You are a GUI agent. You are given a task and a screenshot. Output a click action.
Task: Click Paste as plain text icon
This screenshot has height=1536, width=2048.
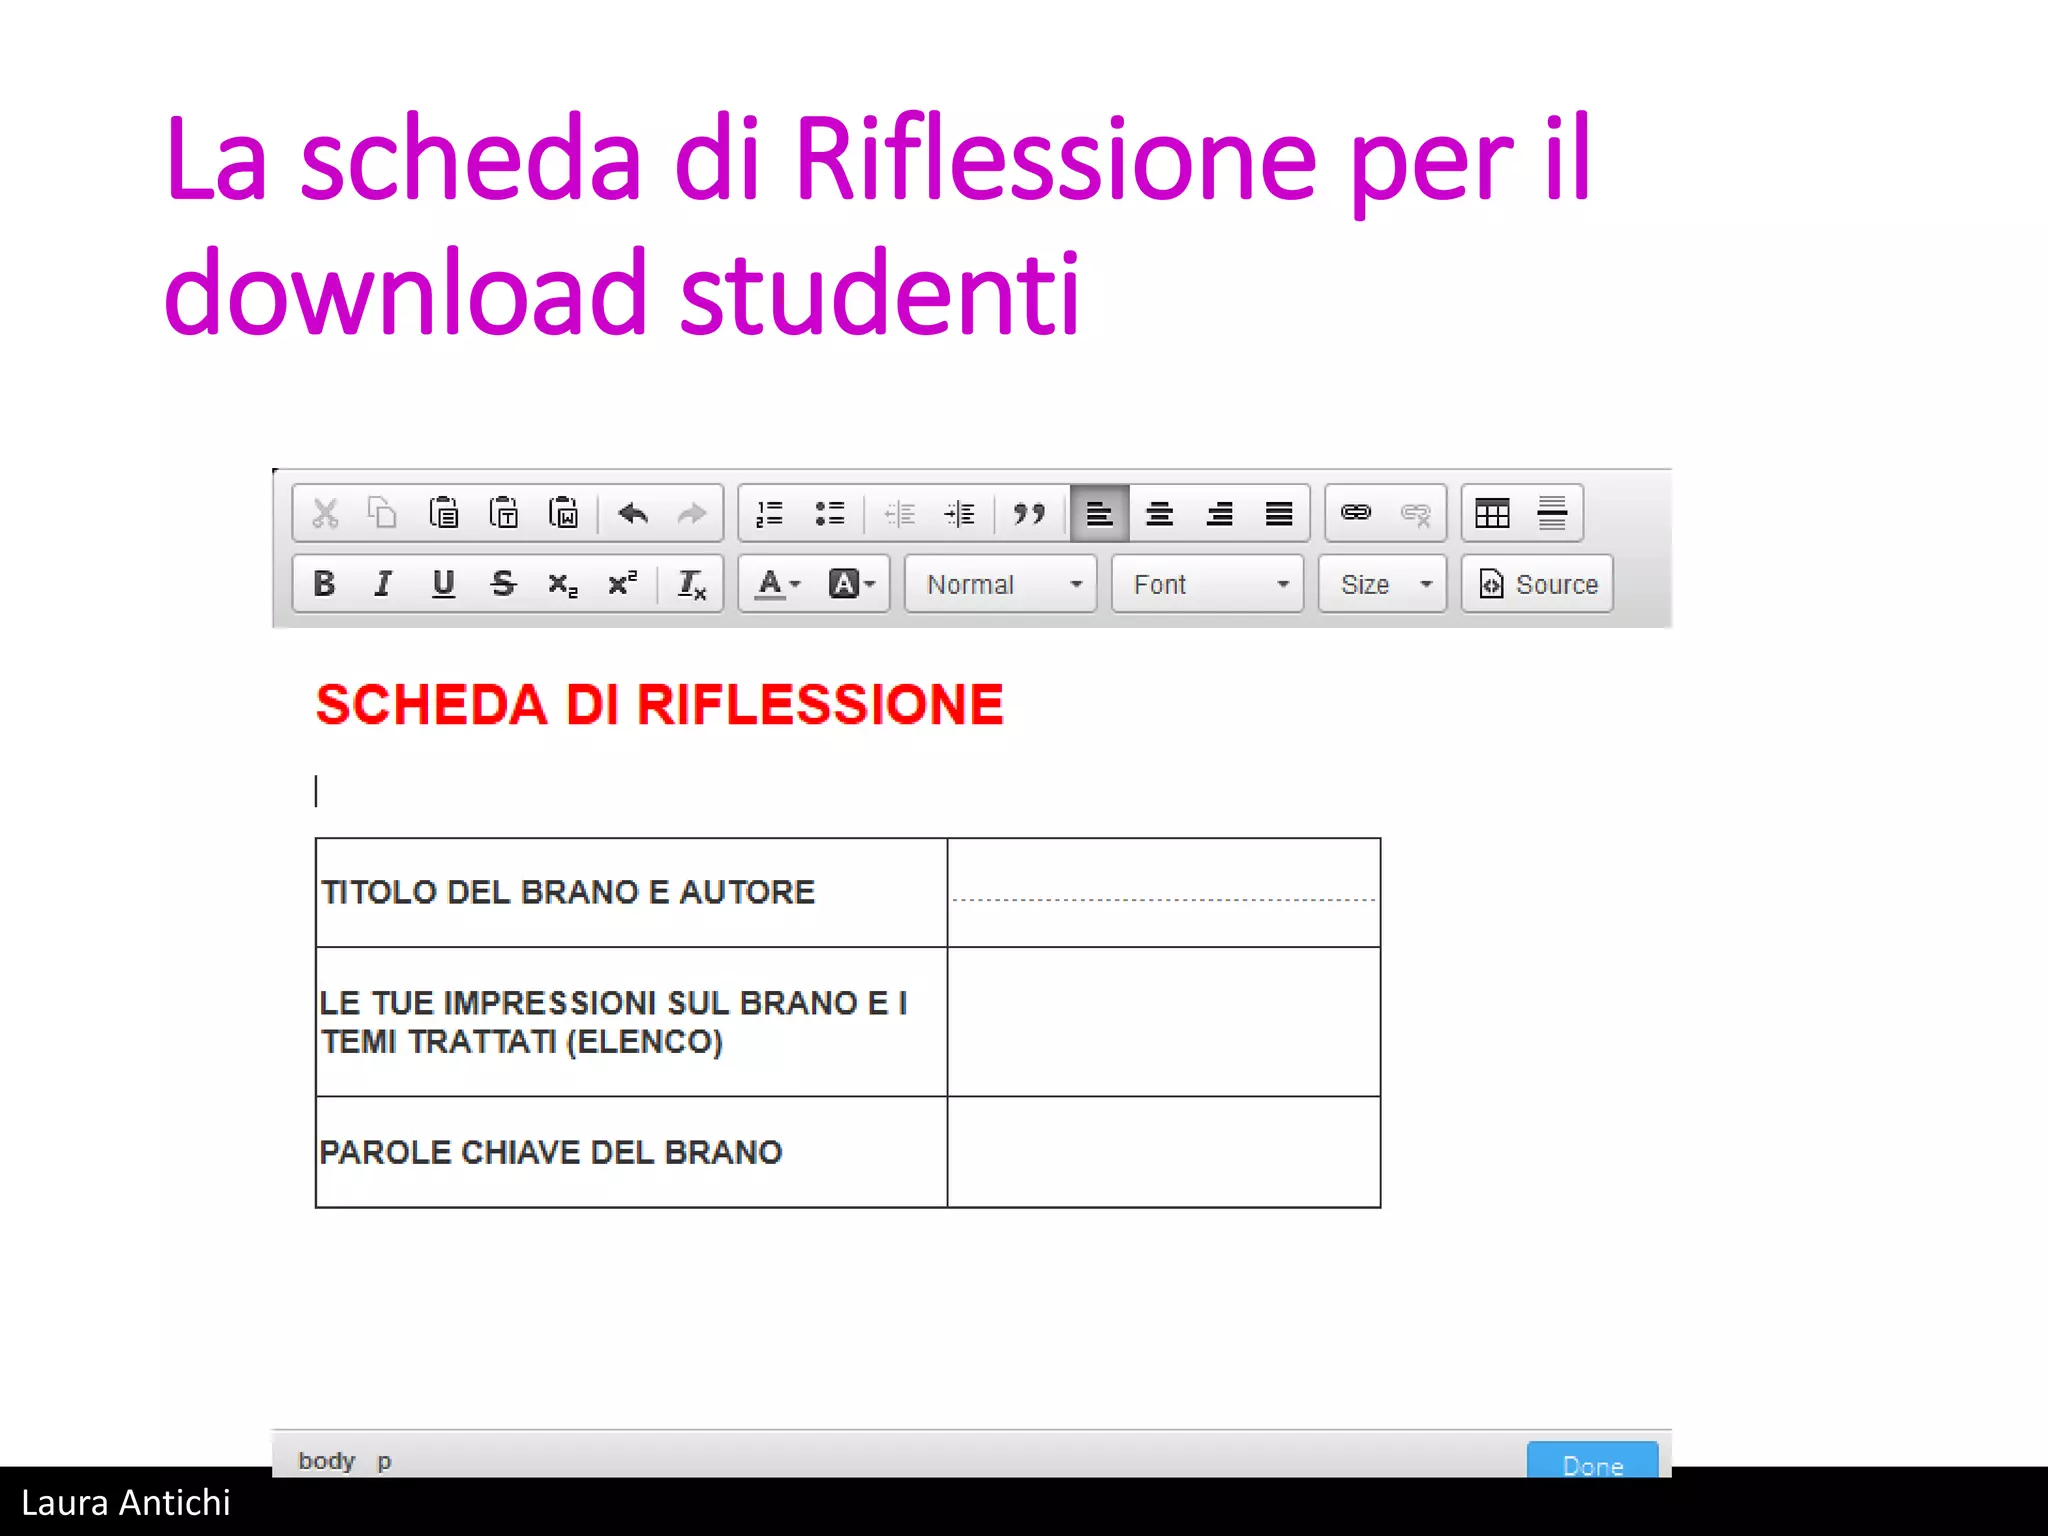503,513
